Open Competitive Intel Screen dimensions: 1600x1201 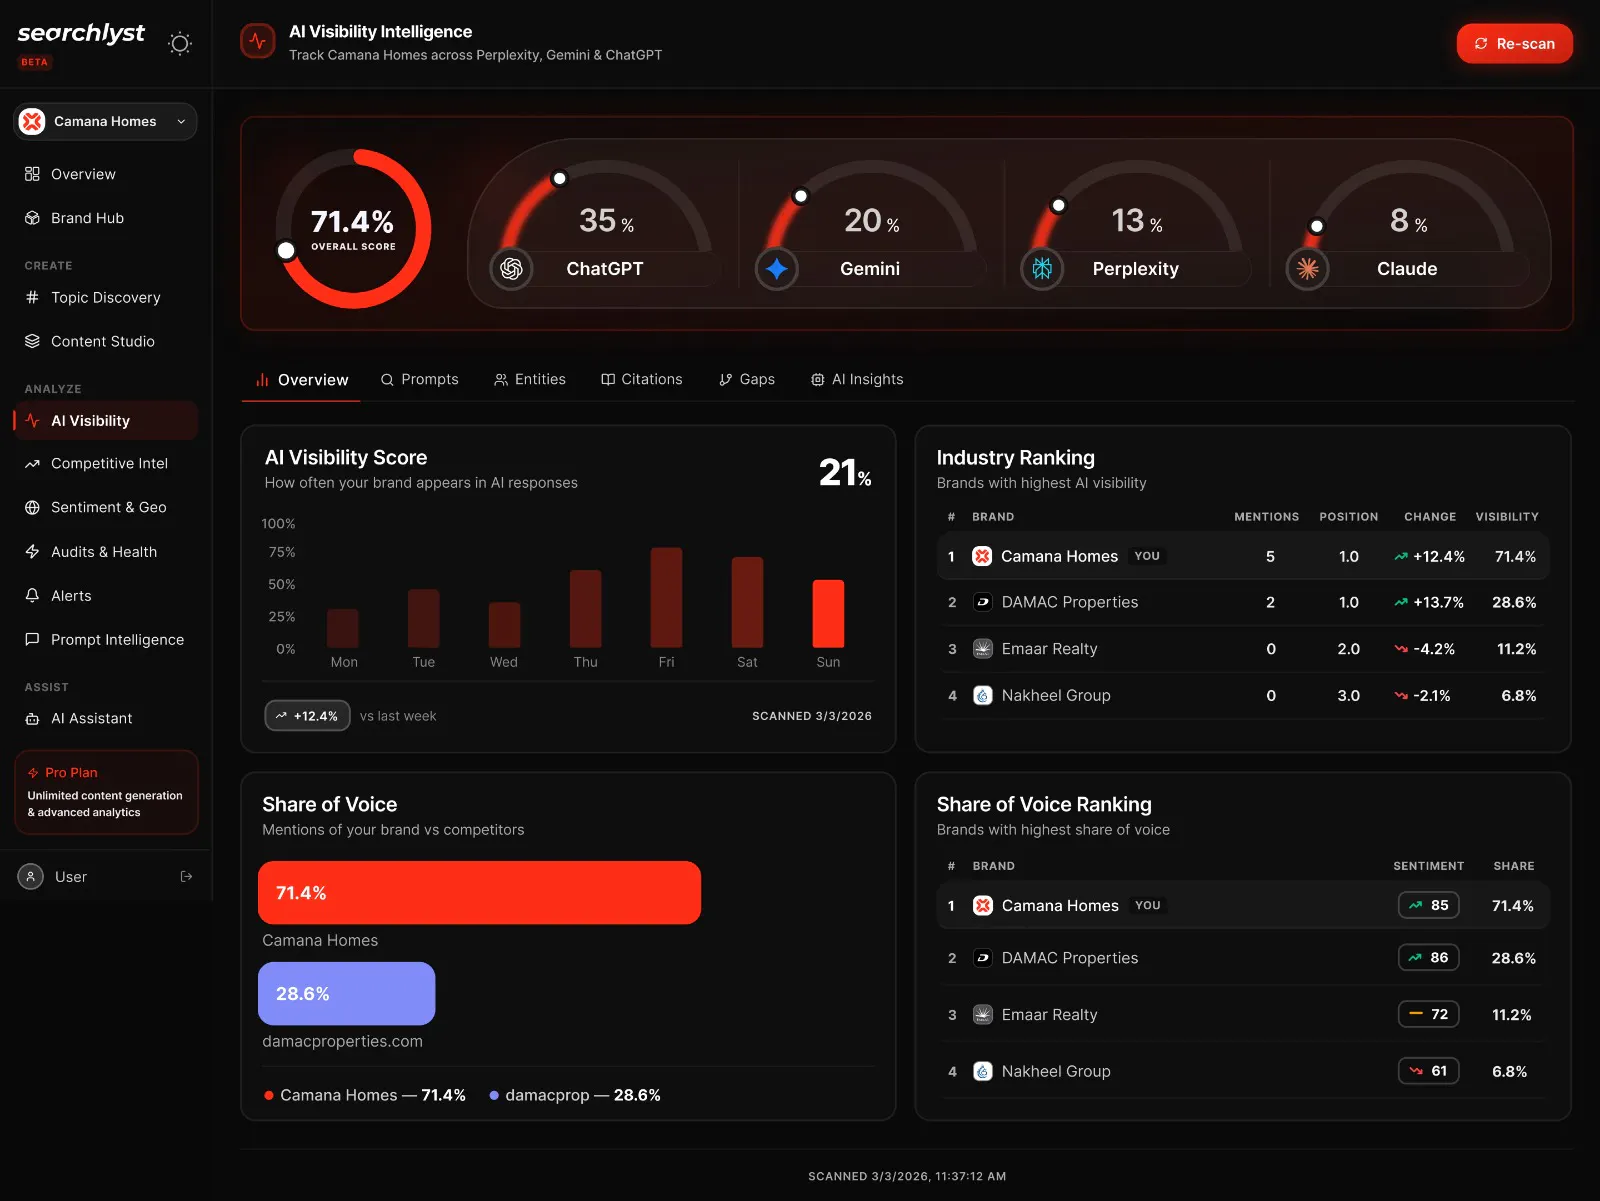coord(105,463)
